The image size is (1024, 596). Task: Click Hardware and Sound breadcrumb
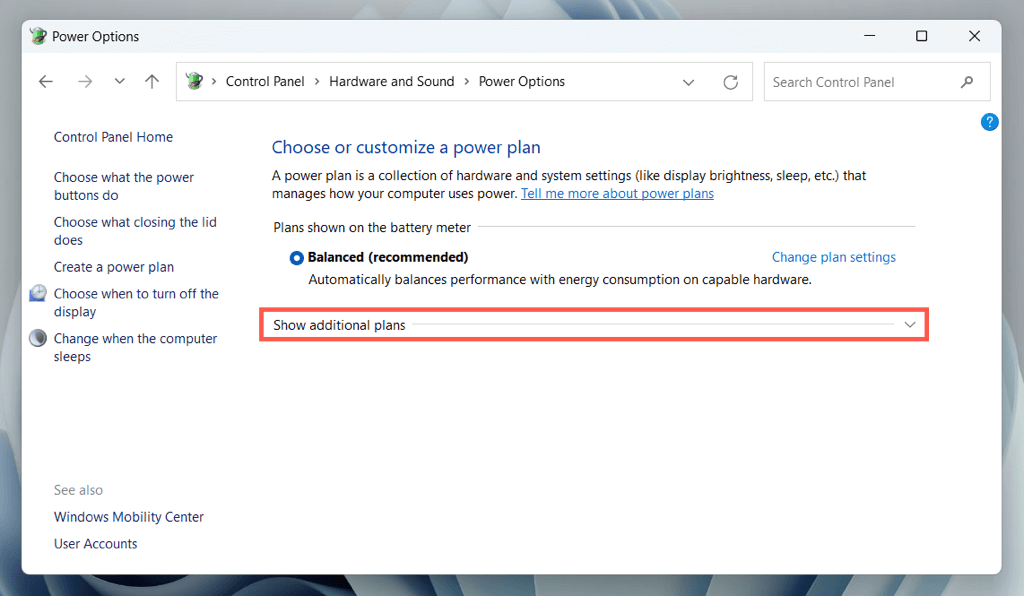pyautogui.click(x=391, y=82)
